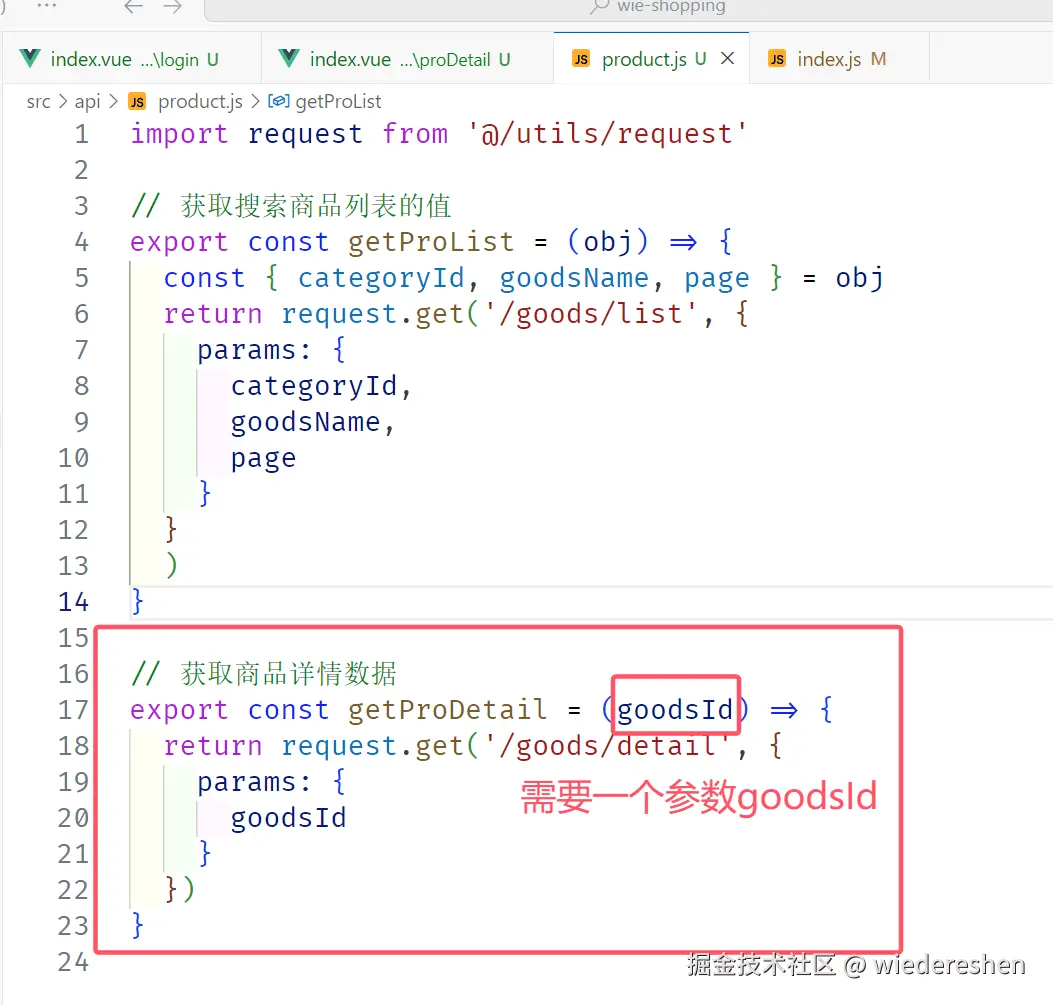Click the getProList symbol breadcrumb
This screenshot has height=1005, width=1053.
tap(338, 101)
